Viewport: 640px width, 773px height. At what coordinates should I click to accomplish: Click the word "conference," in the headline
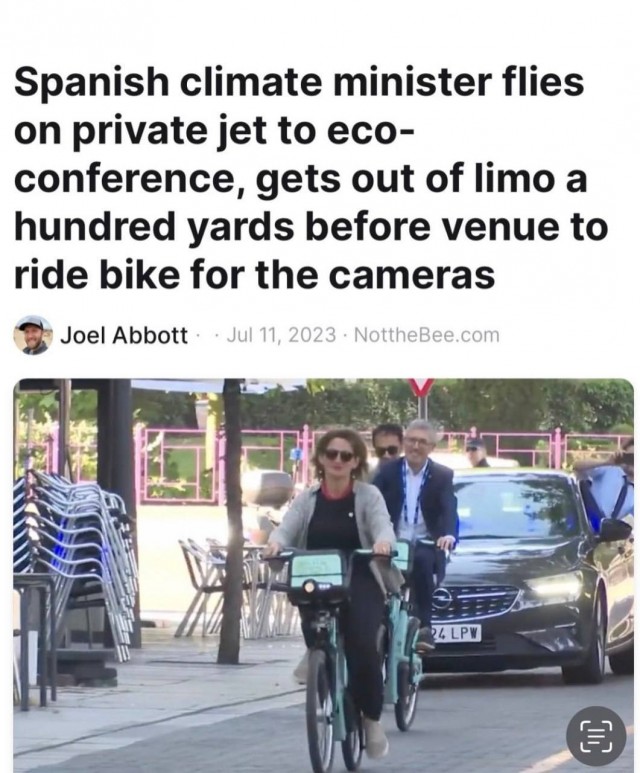130,179
